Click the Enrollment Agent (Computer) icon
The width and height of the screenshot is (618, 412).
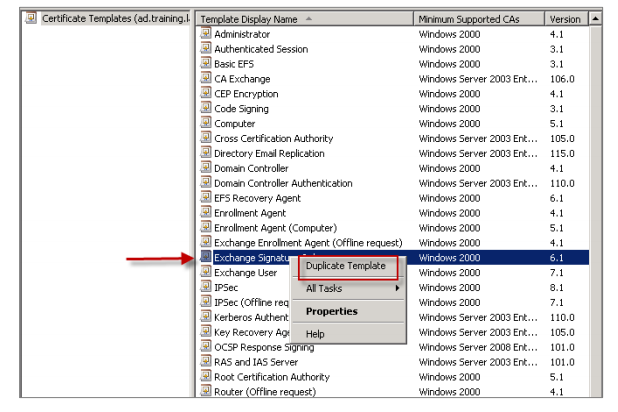tap(206, 227)
